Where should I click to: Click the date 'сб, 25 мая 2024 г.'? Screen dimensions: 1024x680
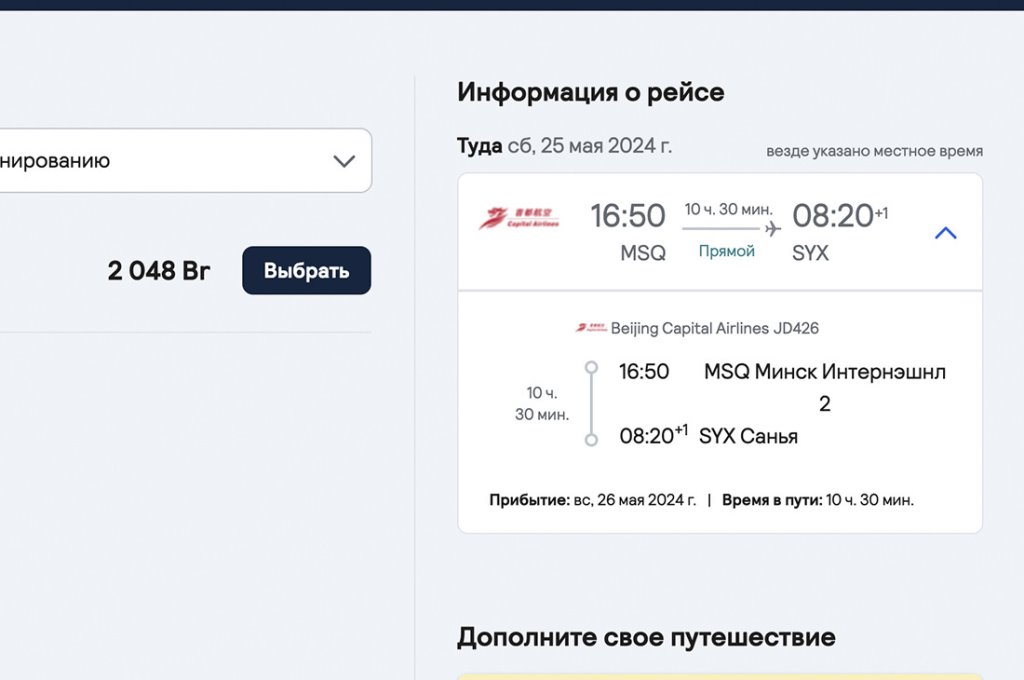(x=590, y=146)
